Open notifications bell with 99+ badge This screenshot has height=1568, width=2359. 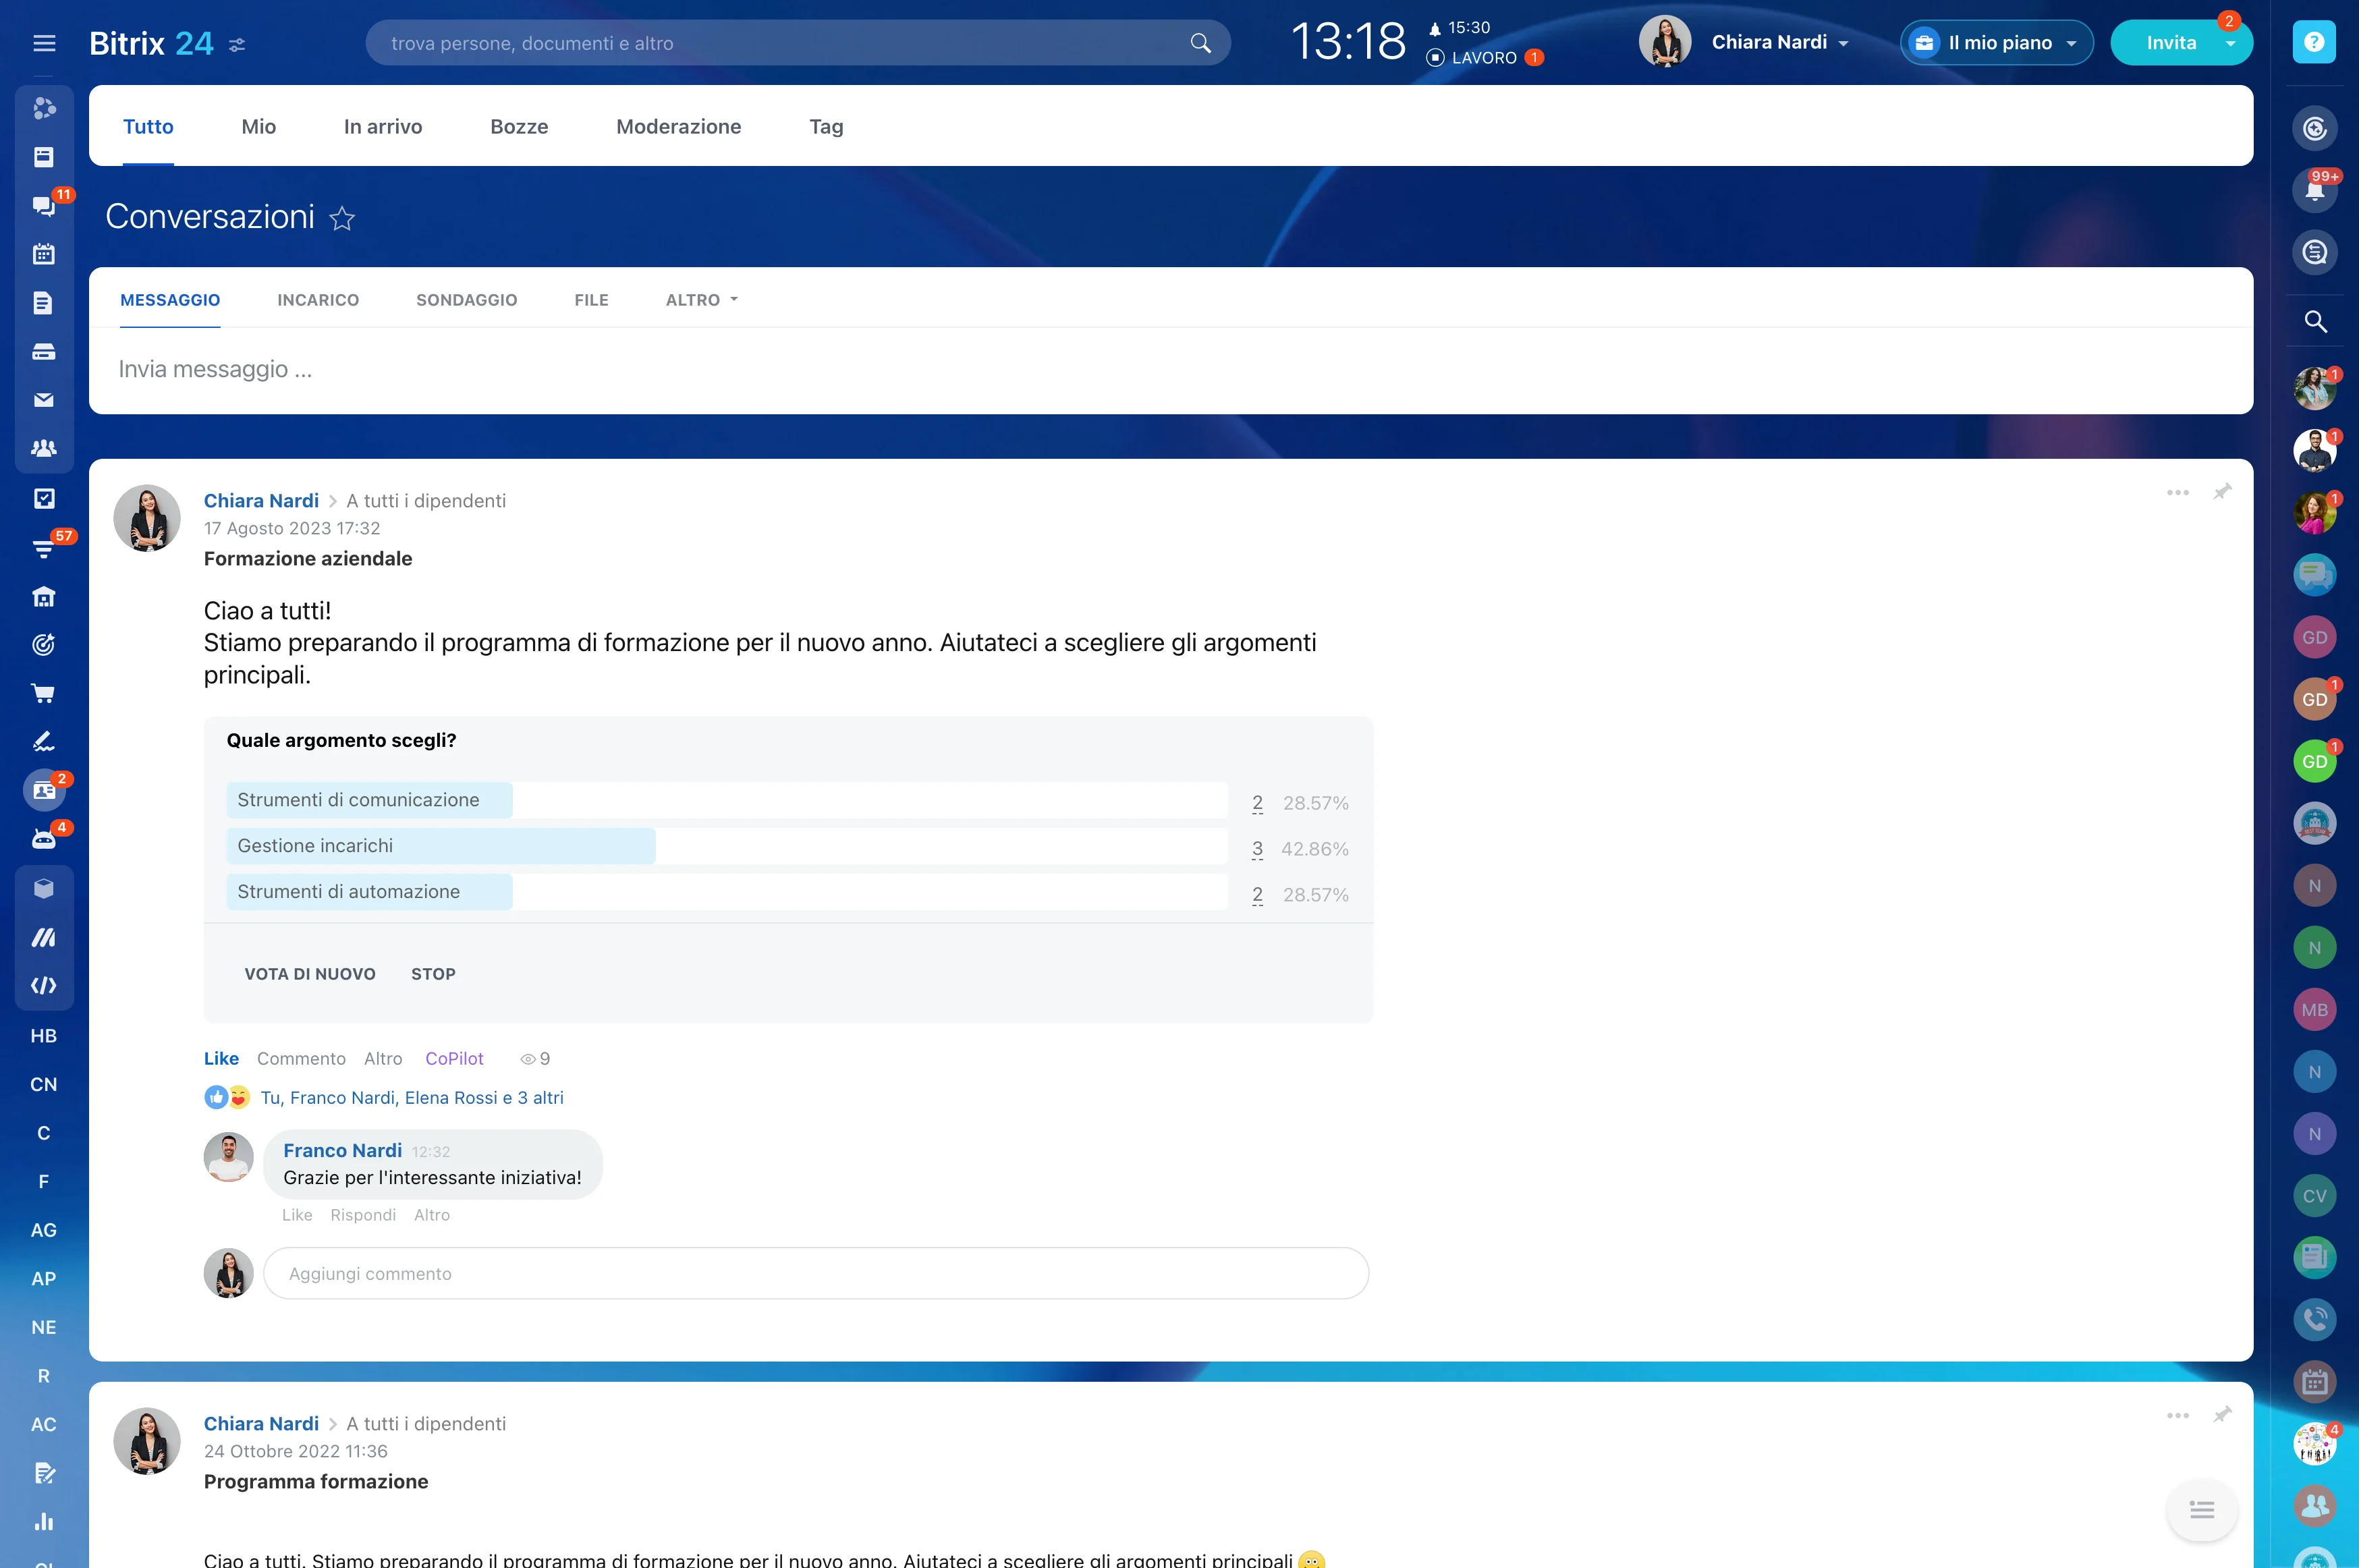tap(2314, 190)
